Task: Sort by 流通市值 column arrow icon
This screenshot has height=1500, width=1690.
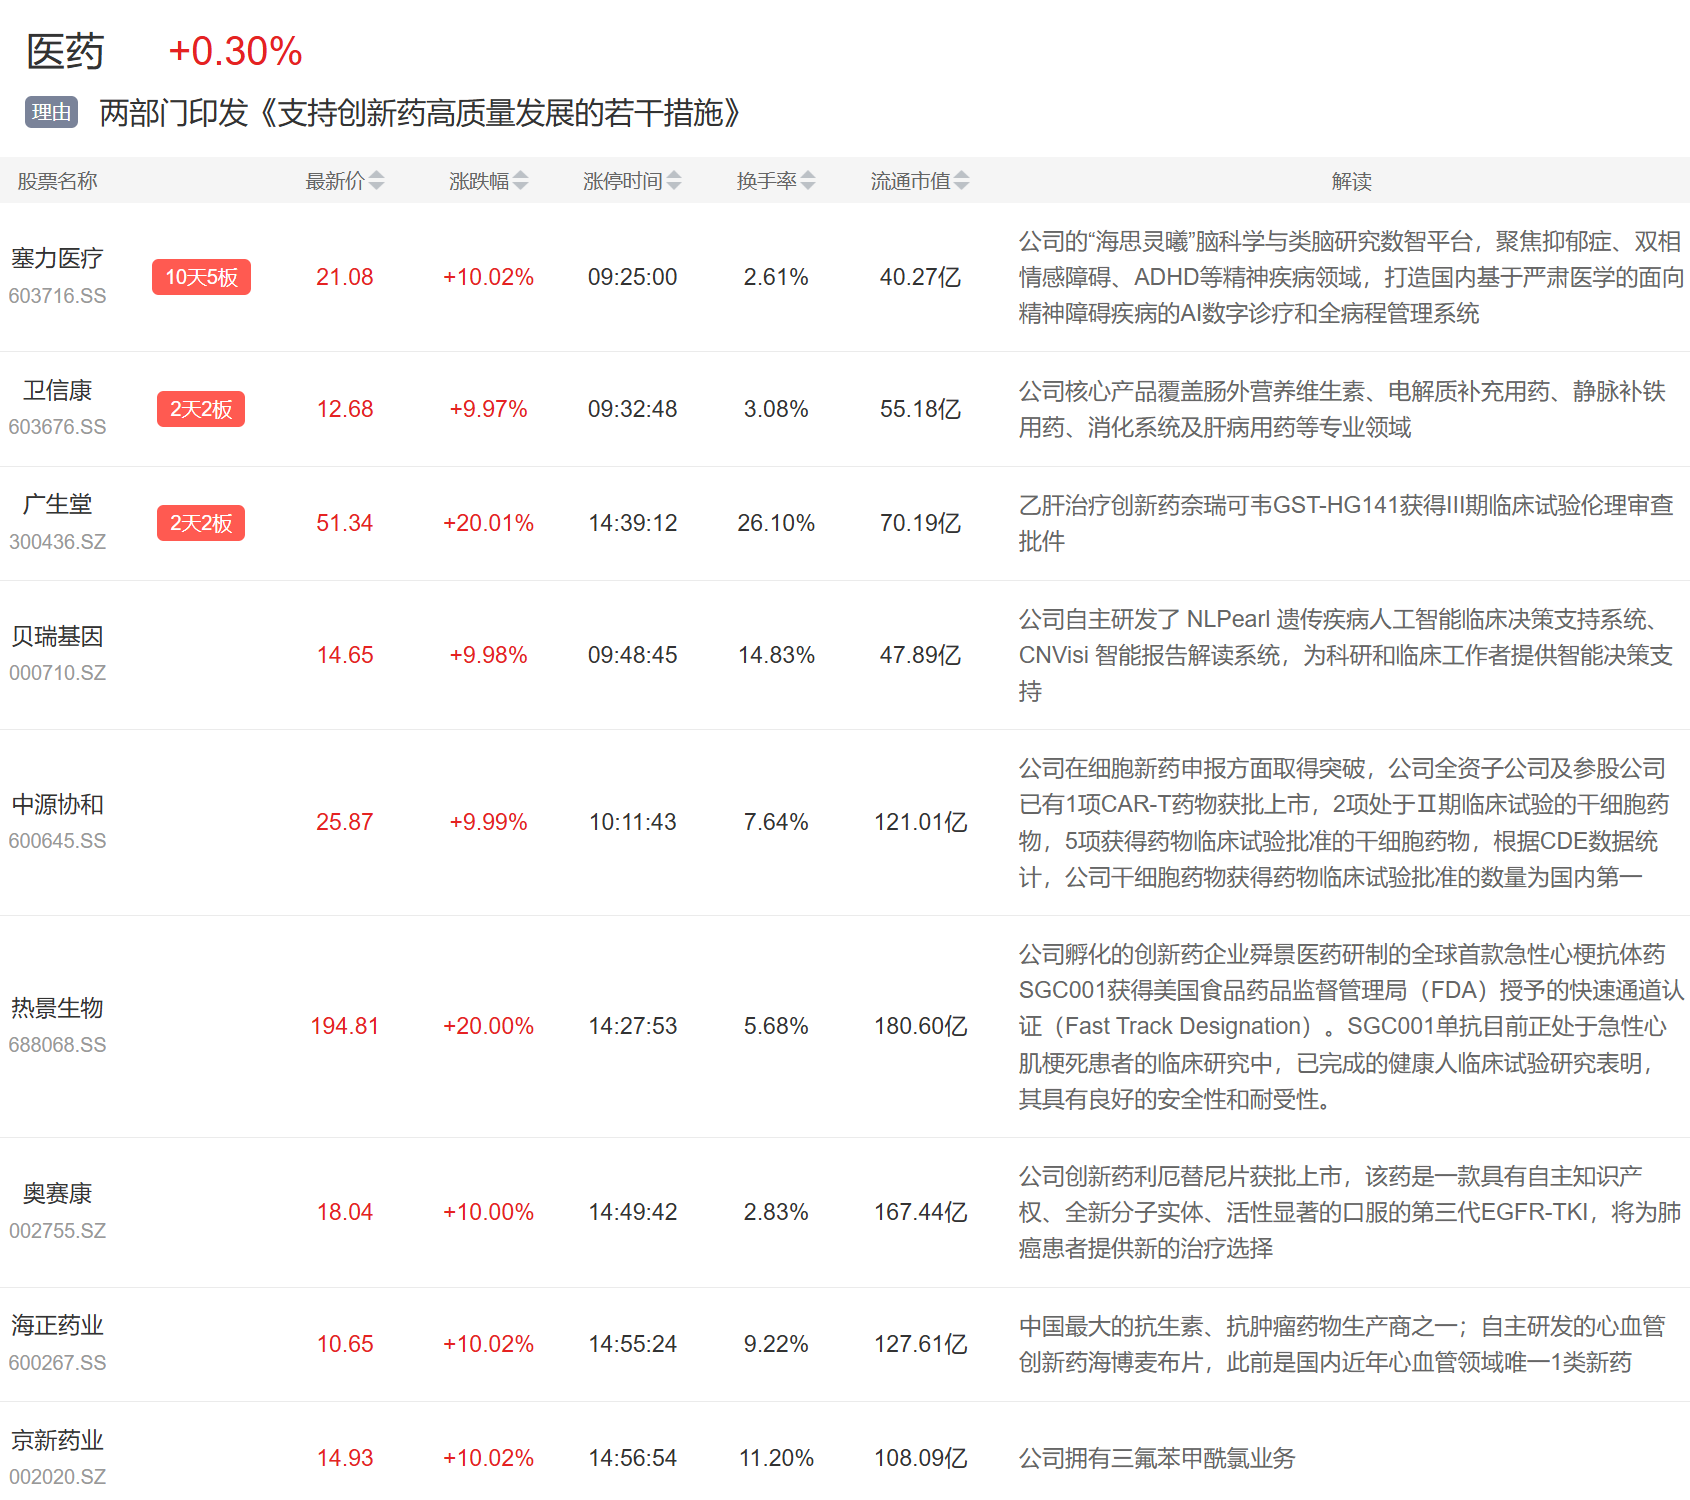Action: [x=961, y=181]
